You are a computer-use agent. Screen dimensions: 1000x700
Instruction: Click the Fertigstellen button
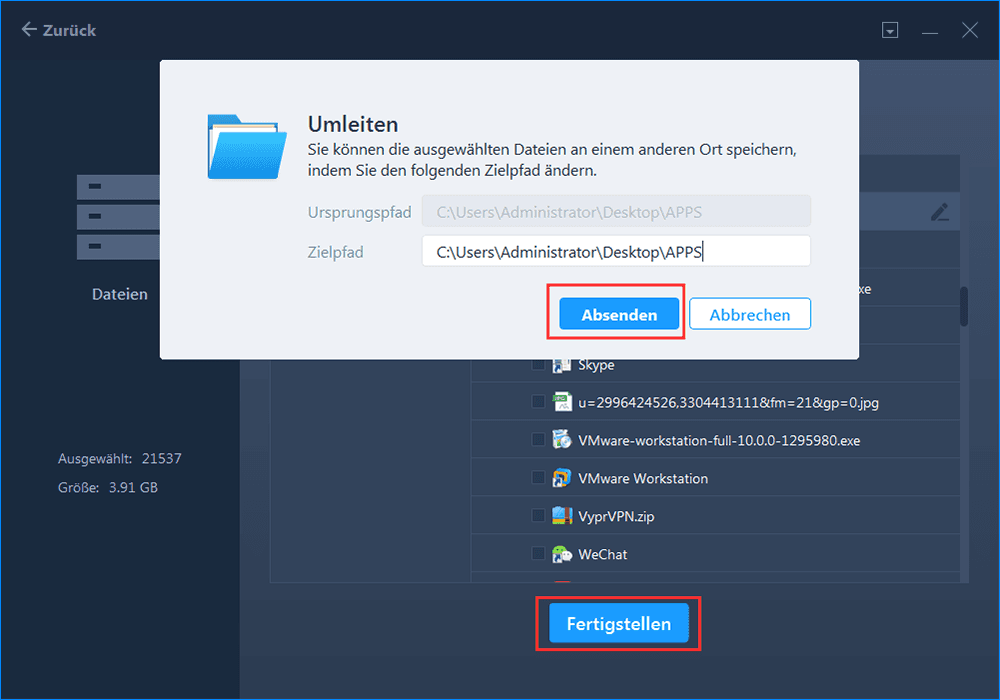point(617,623)
